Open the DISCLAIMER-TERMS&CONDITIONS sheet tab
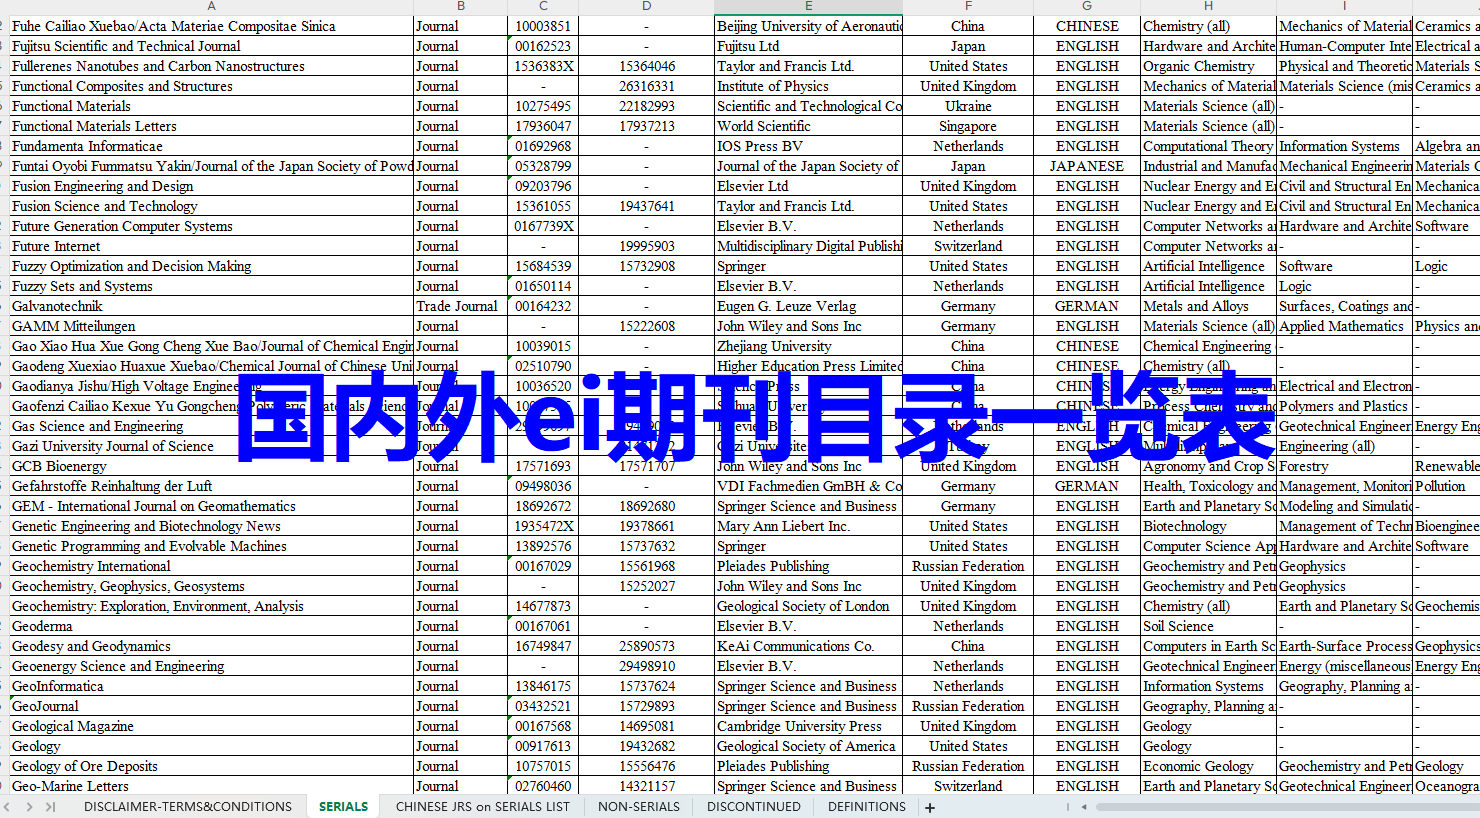The width and height of the screenshot is (1480, 818). (x=188, y=807)
